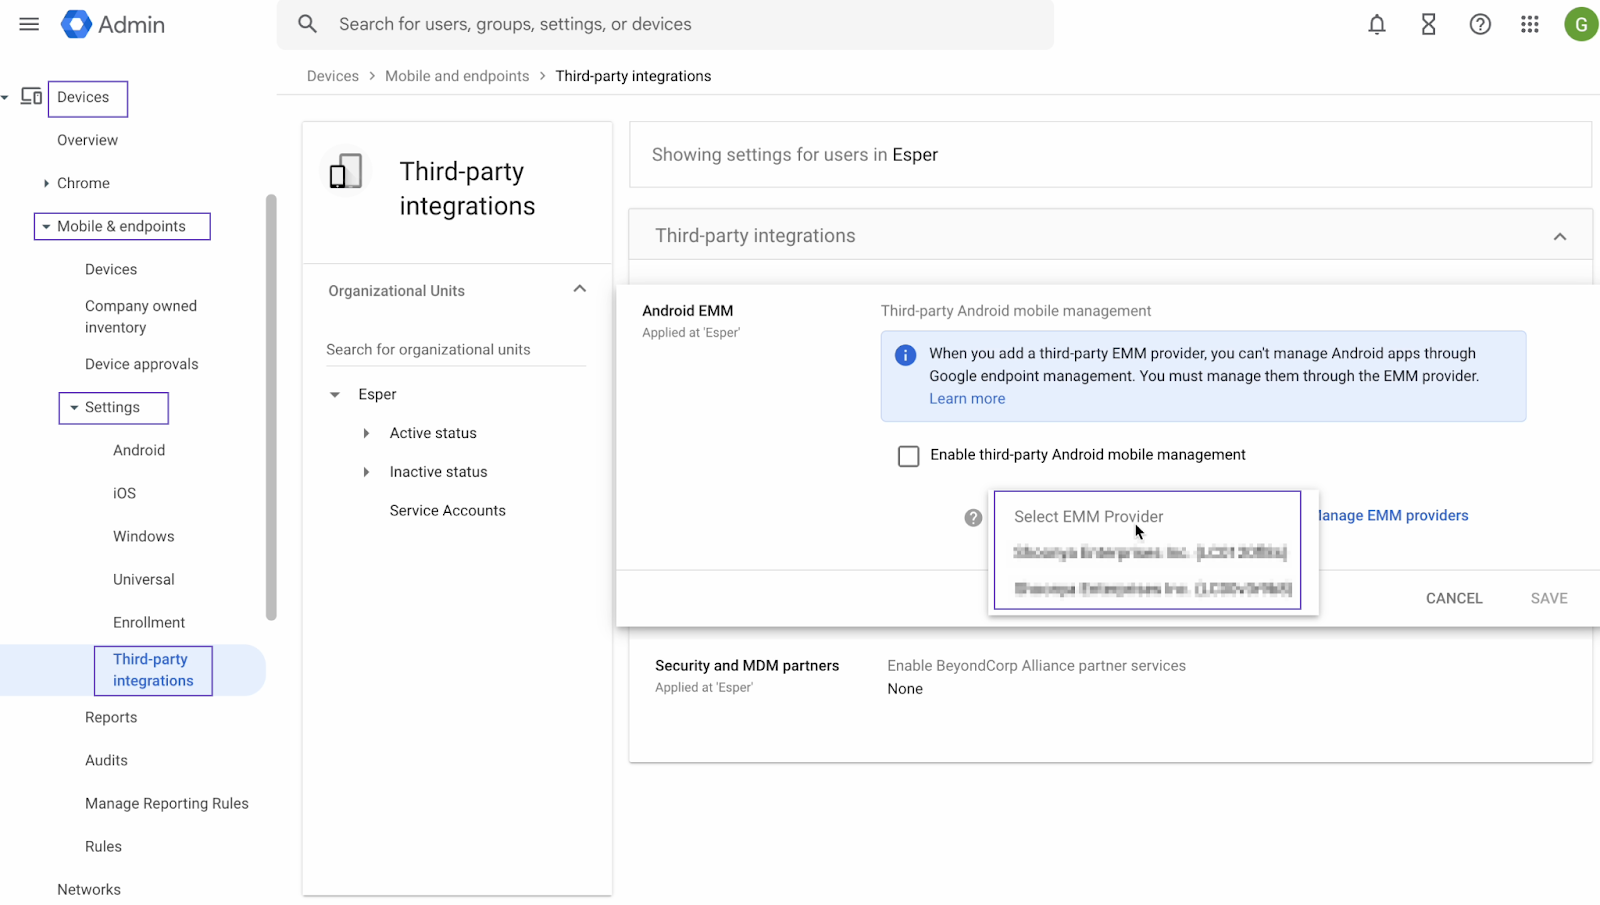Expand the Active status node

(367, 433)
